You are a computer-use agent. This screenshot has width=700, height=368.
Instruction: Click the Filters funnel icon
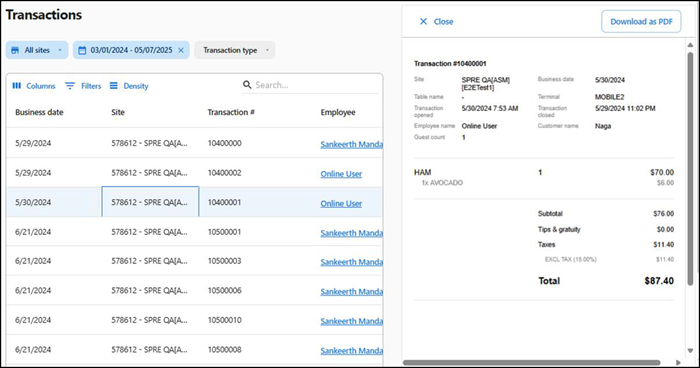coord(70,86)
